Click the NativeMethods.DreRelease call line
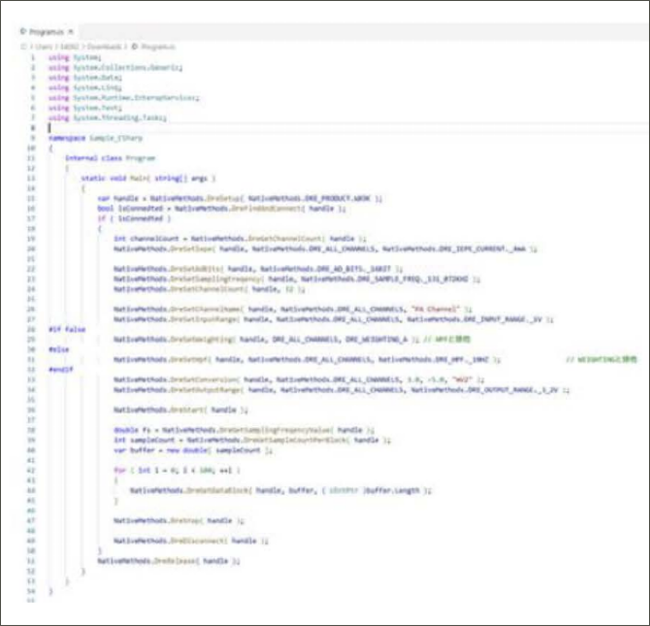 click(168, 561)
